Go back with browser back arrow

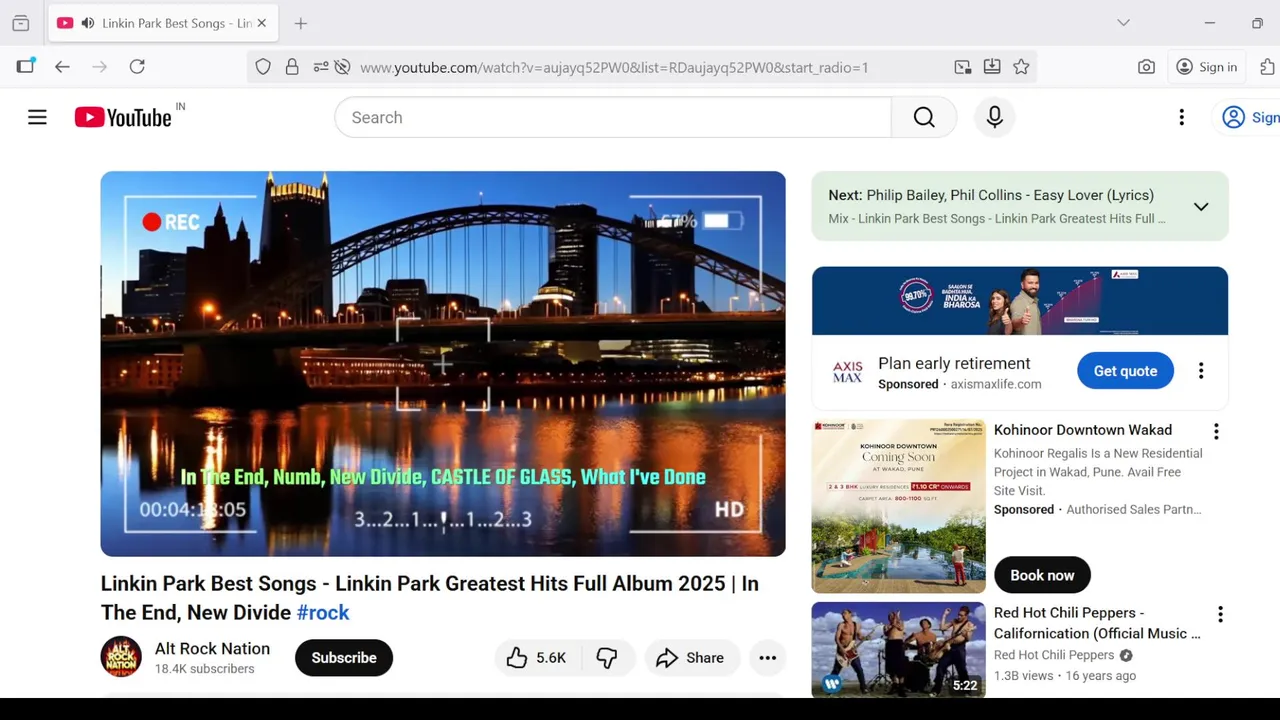tap(62, 67)
